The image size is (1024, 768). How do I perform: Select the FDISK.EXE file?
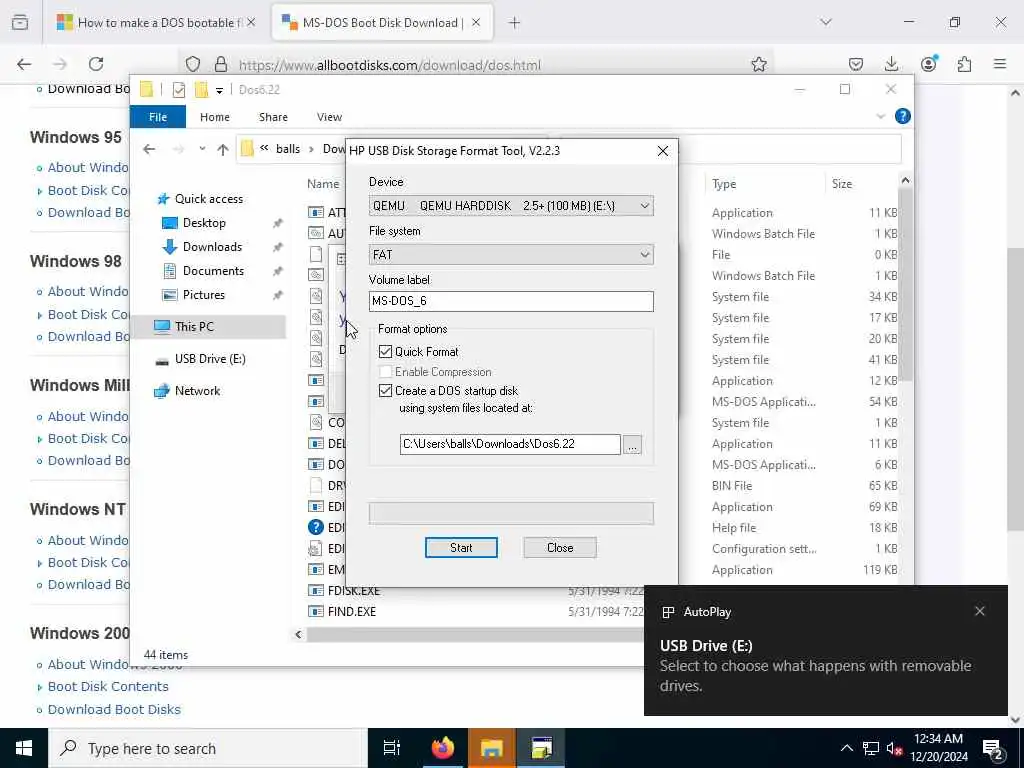point(353,591)
